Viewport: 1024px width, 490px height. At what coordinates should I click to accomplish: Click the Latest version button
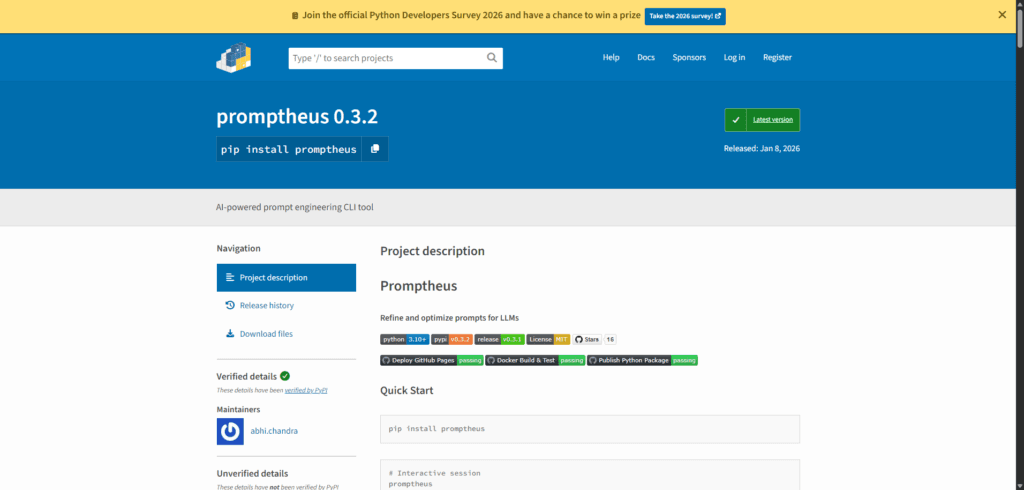click(x=762, y=120)
